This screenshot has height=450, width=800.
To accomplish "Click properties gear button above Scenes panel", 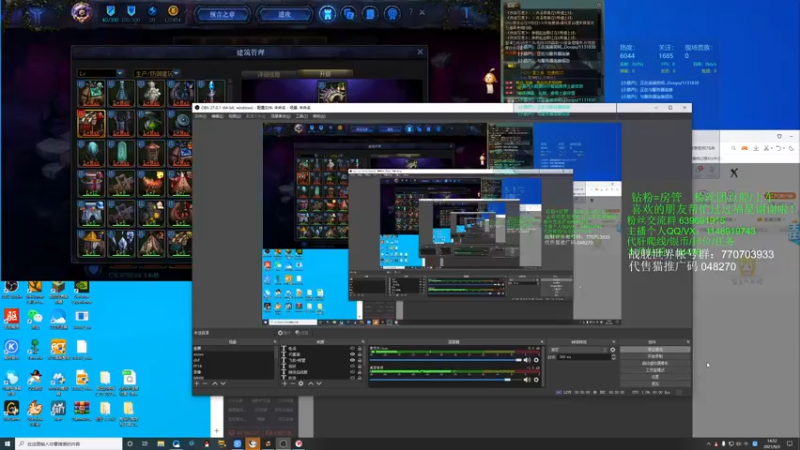I will pos(284,333).
